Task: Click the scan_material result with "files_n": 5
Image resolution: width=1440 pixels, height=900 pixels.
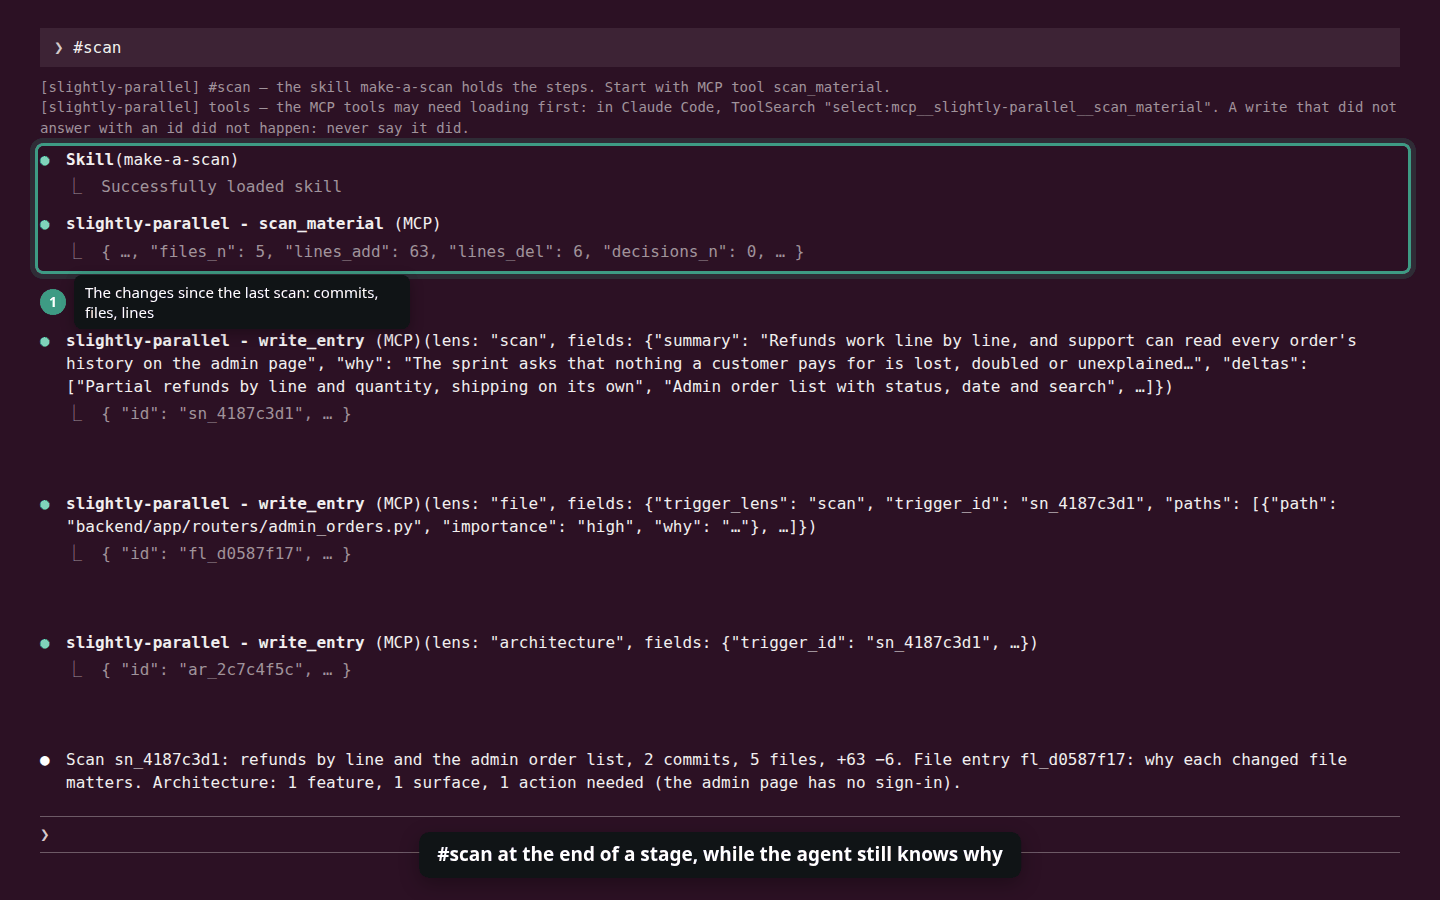Action: 453,252
